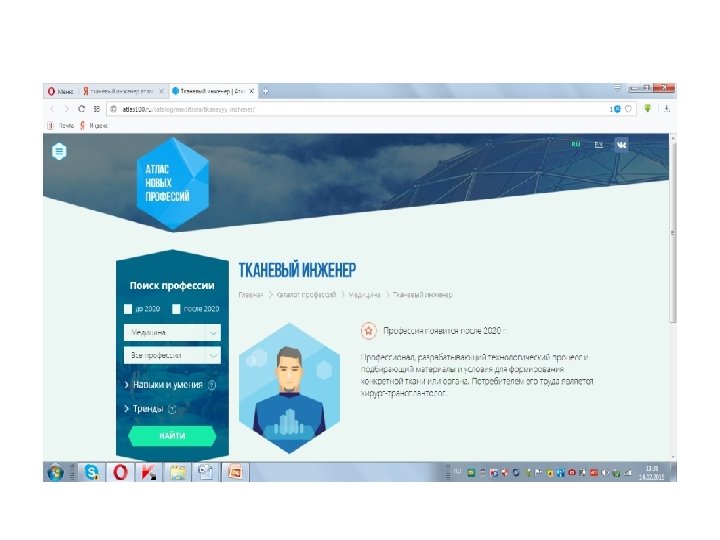Viewport: 720px width, 540px height.
Task: Show help icon next to Тренды
Action: click(172, 409)
